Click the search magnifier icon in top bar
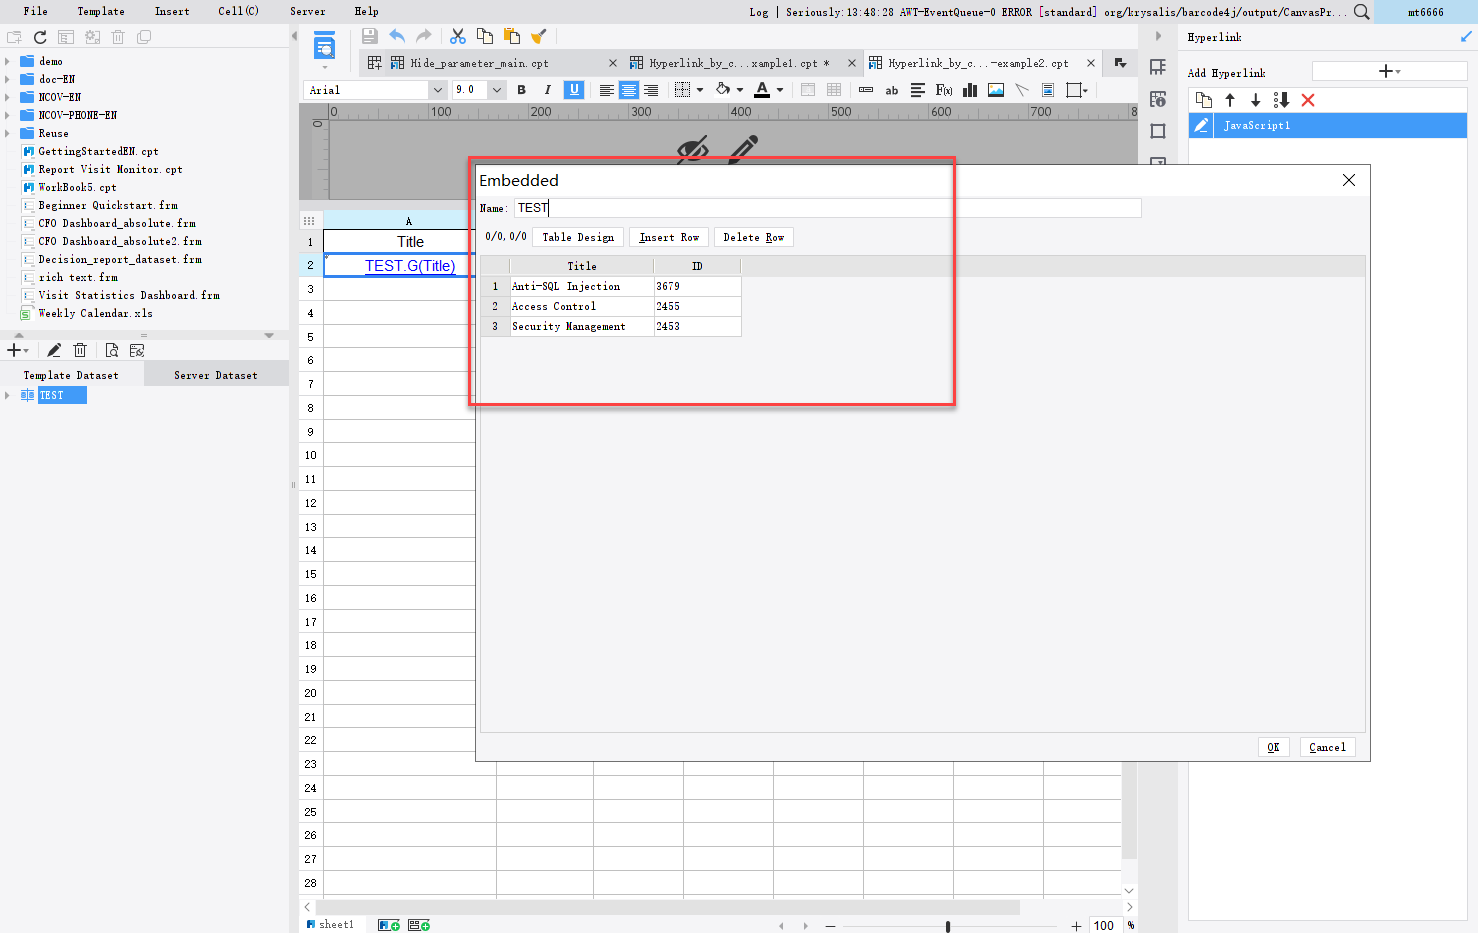The width and height of the screenshot is (1478, 933). point(1362,12)
